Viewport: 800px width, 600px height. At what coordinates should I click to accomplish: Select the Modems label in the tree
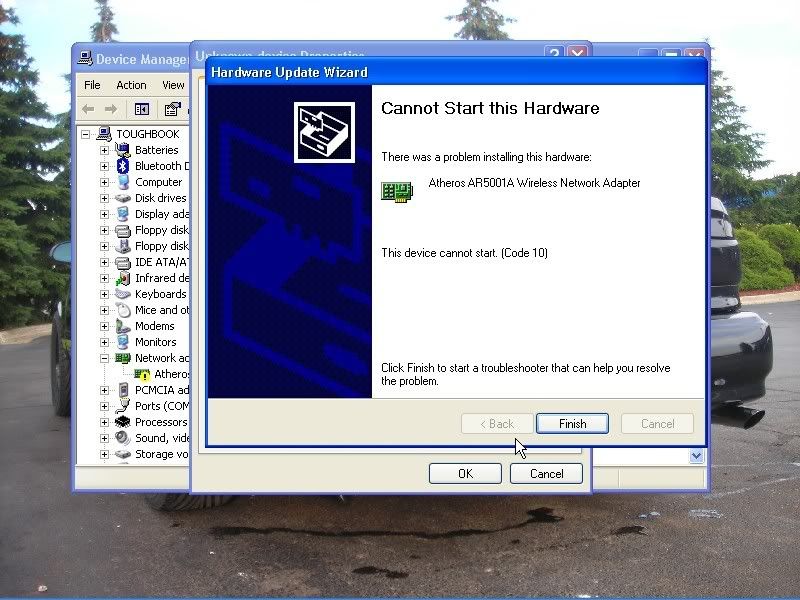point(155,326)
